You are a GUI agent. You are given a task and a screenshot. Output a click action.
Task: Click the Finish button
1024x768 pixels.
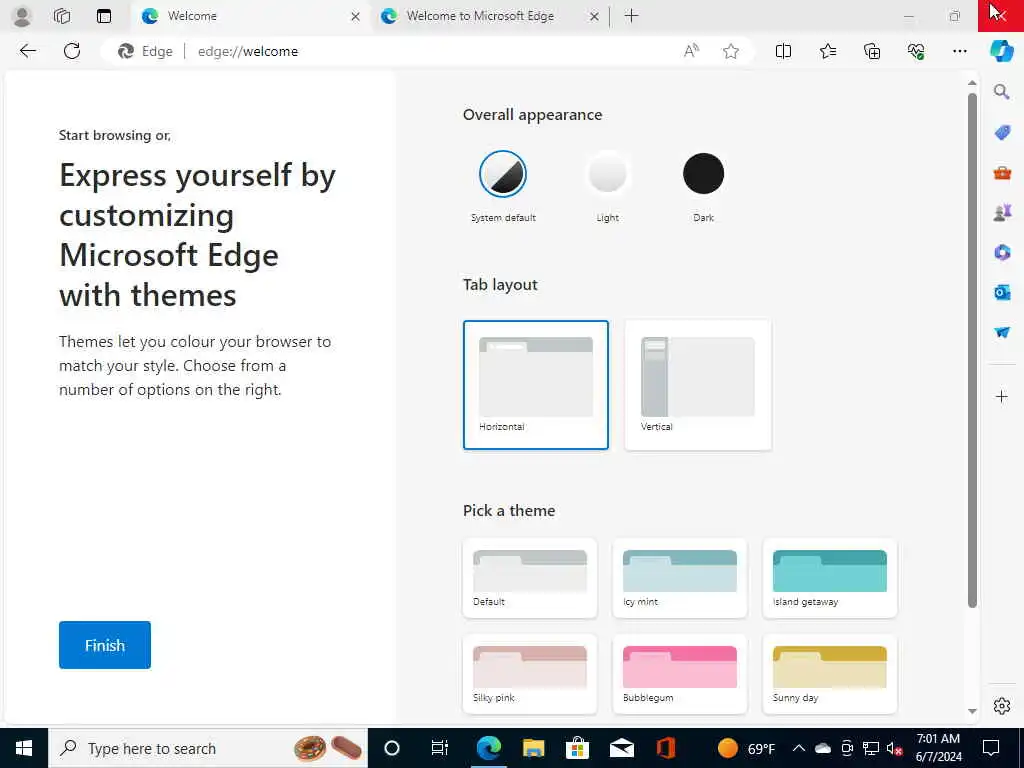point(104,645)
